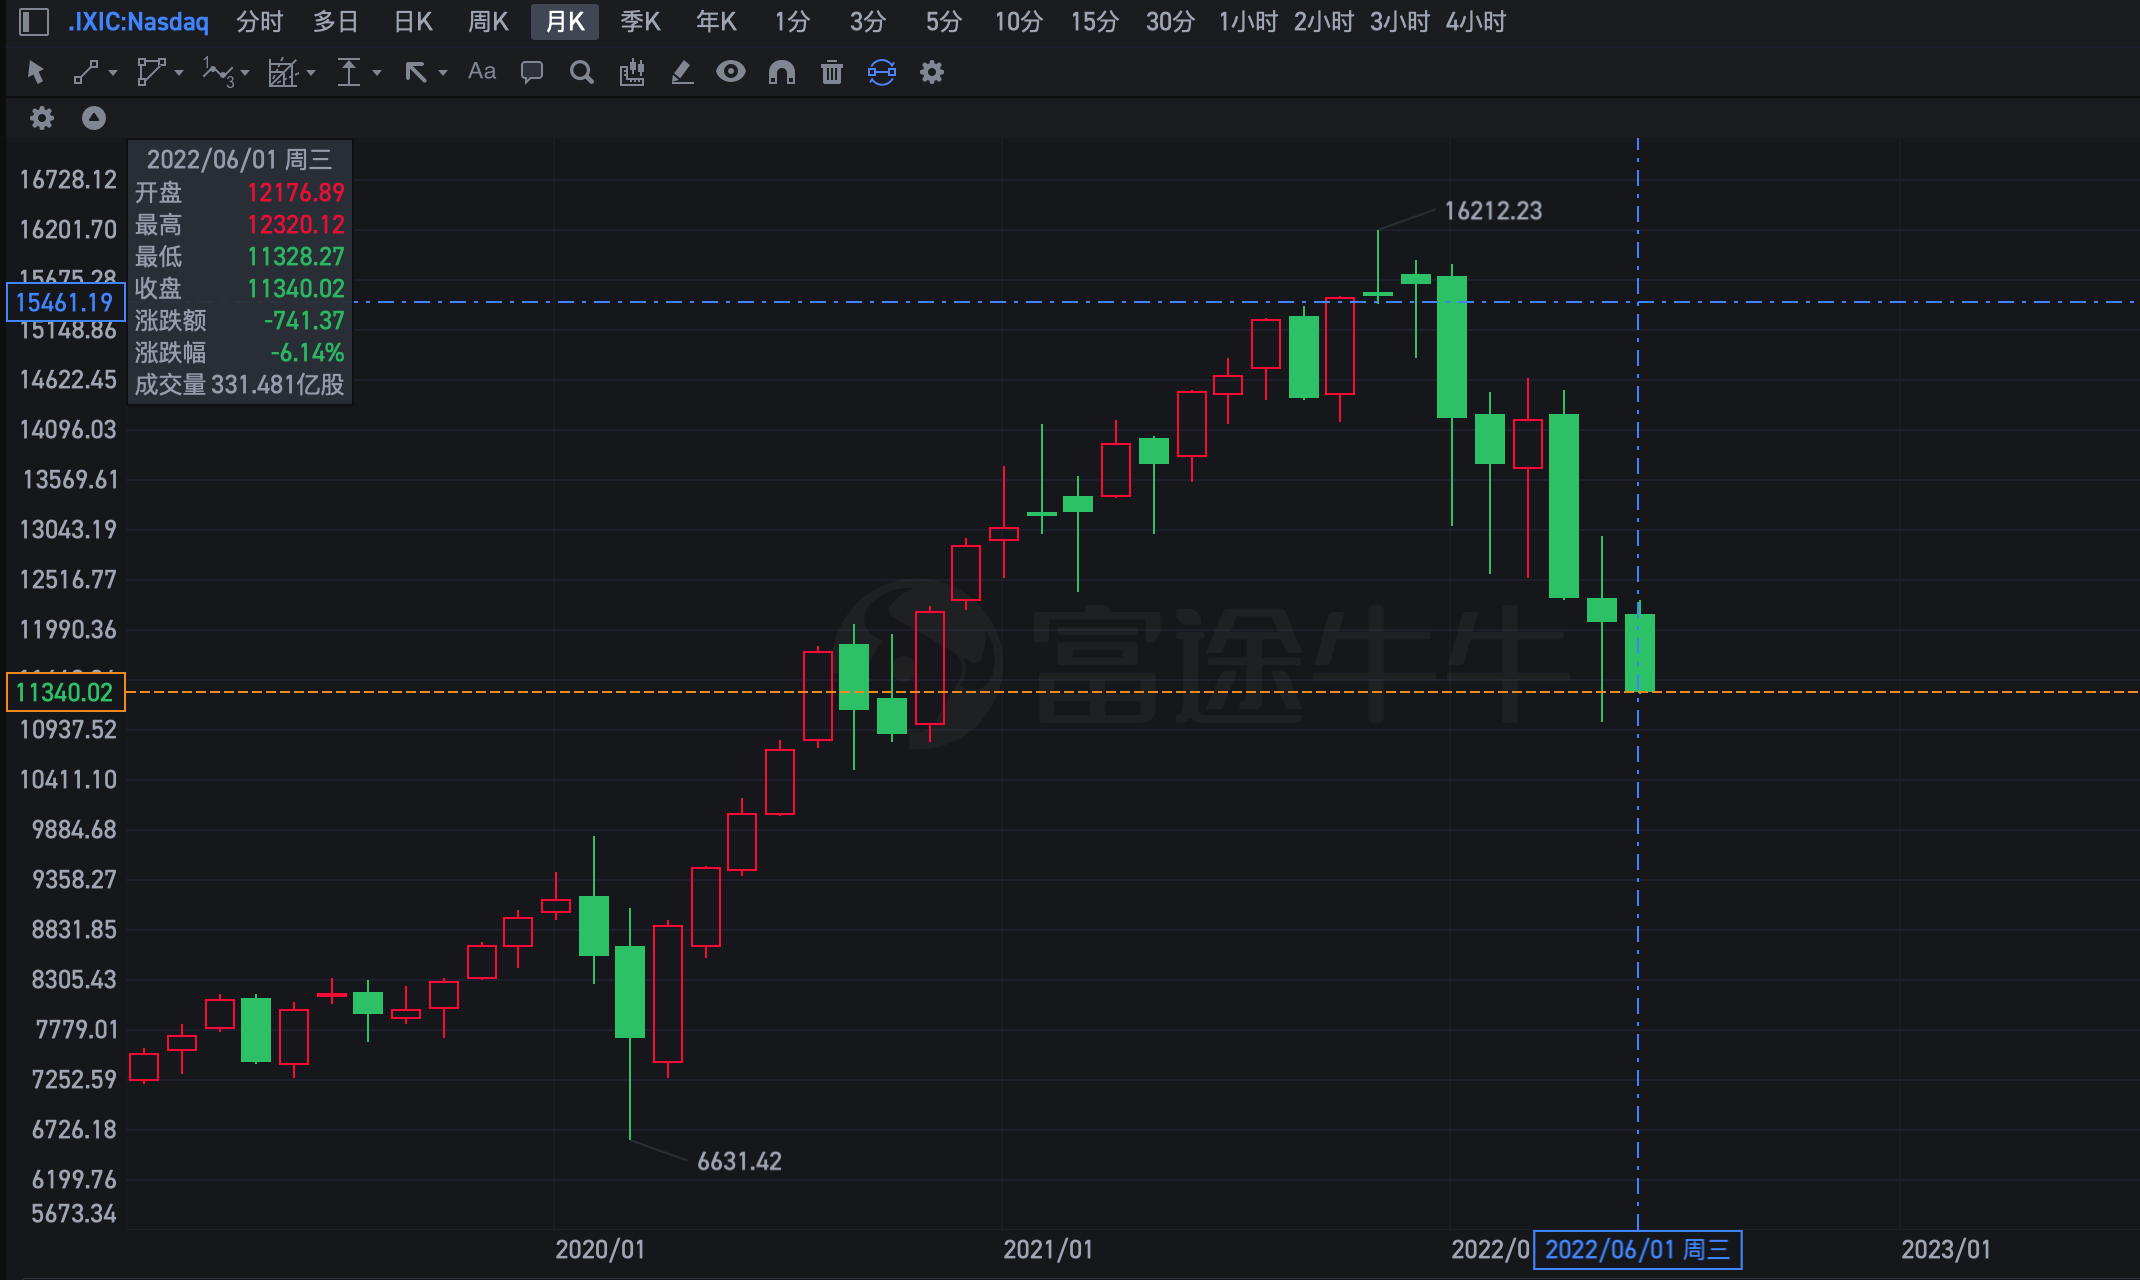Expand the wave pattern tool dropdown
This screenshot has width=2140, height=1280.
[x=245, y=73]
